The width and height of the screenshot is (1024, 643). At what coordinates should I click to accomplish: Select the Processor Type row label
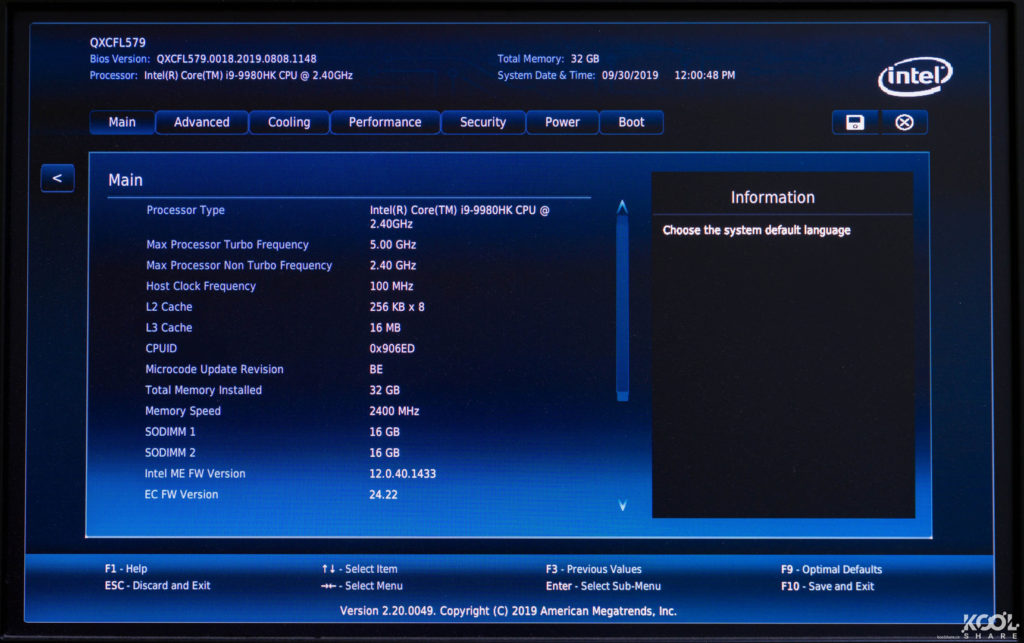click(185, 210)
